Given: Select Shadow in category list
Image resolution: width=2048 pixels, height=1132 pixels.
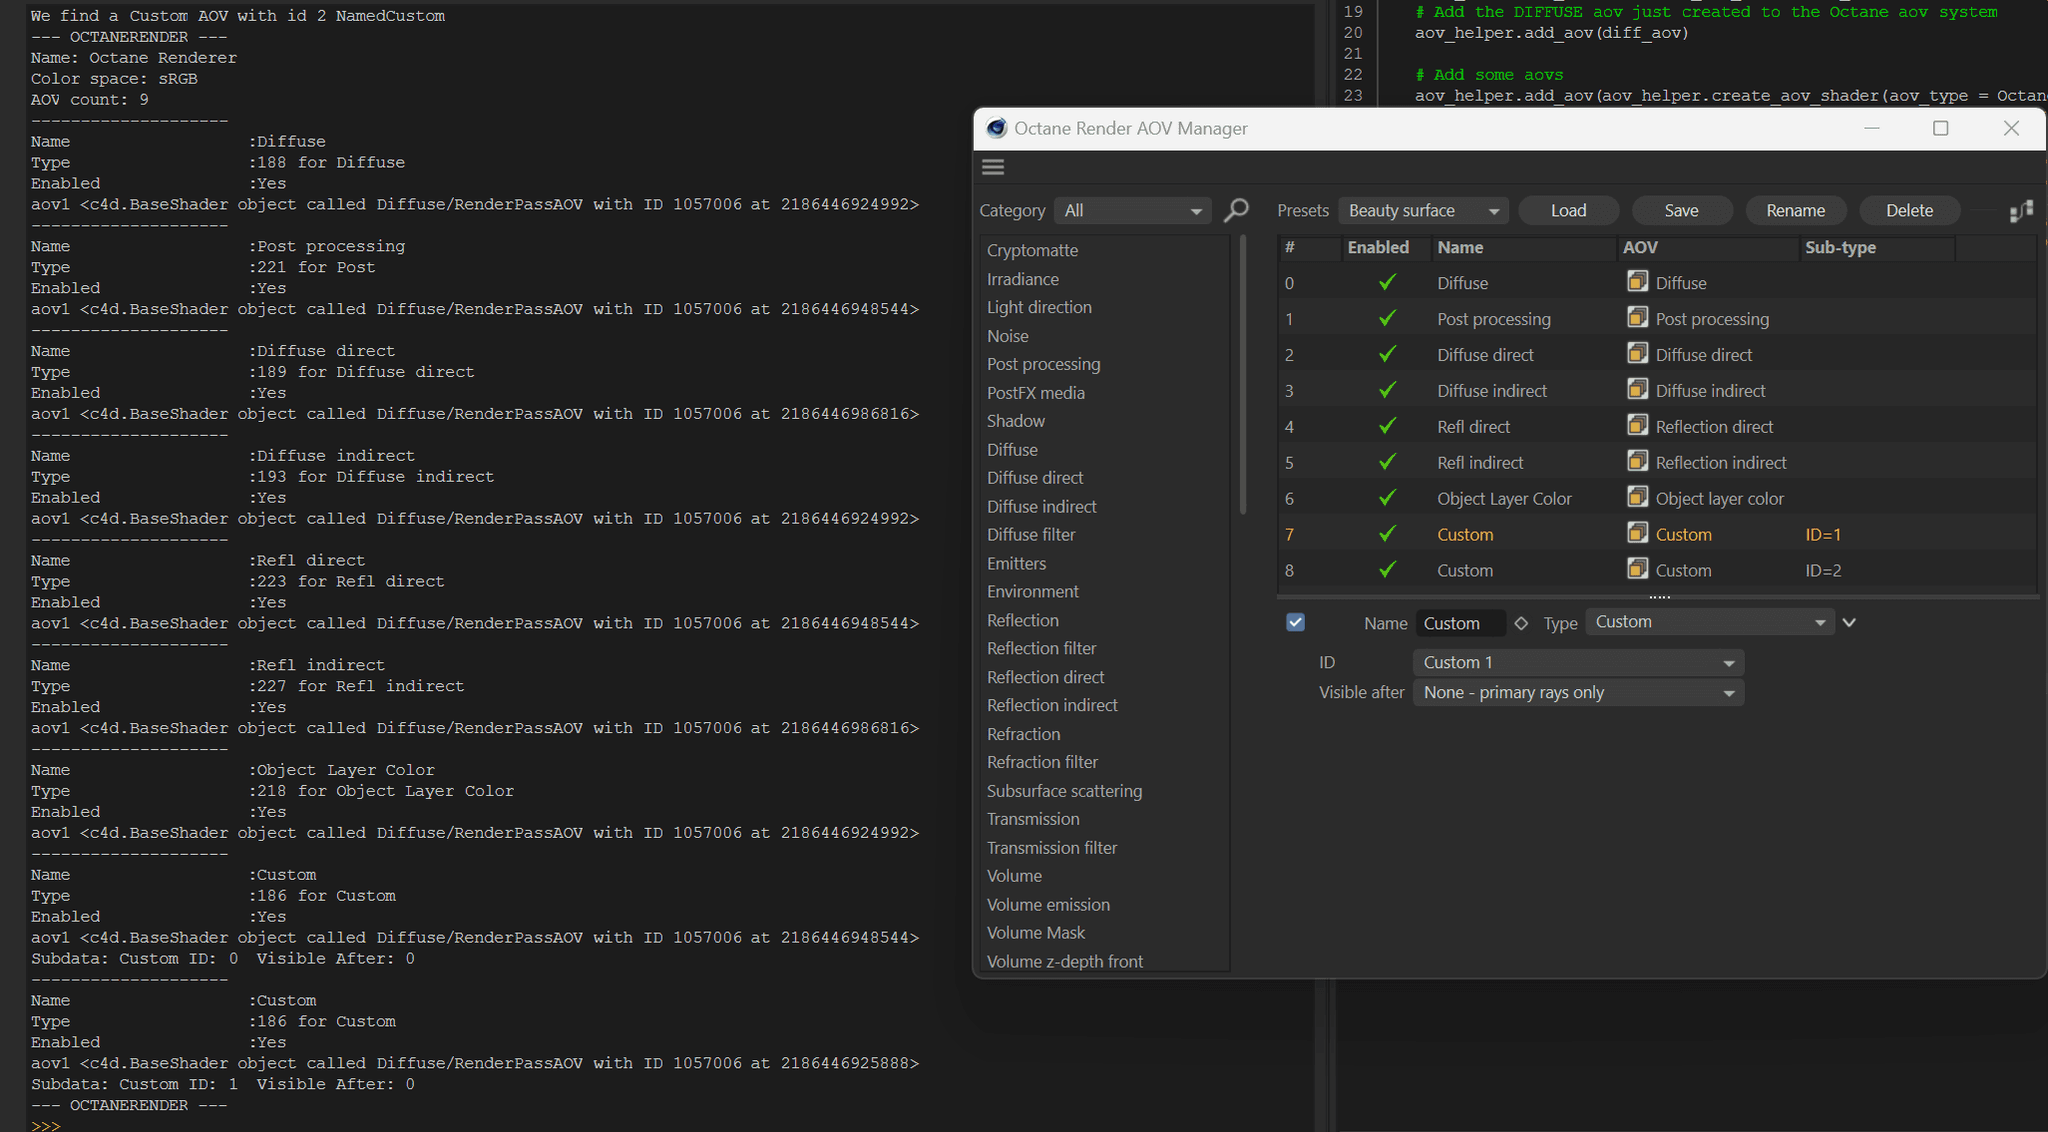Looking at the screenshot, I should (x=1015, y=421).
